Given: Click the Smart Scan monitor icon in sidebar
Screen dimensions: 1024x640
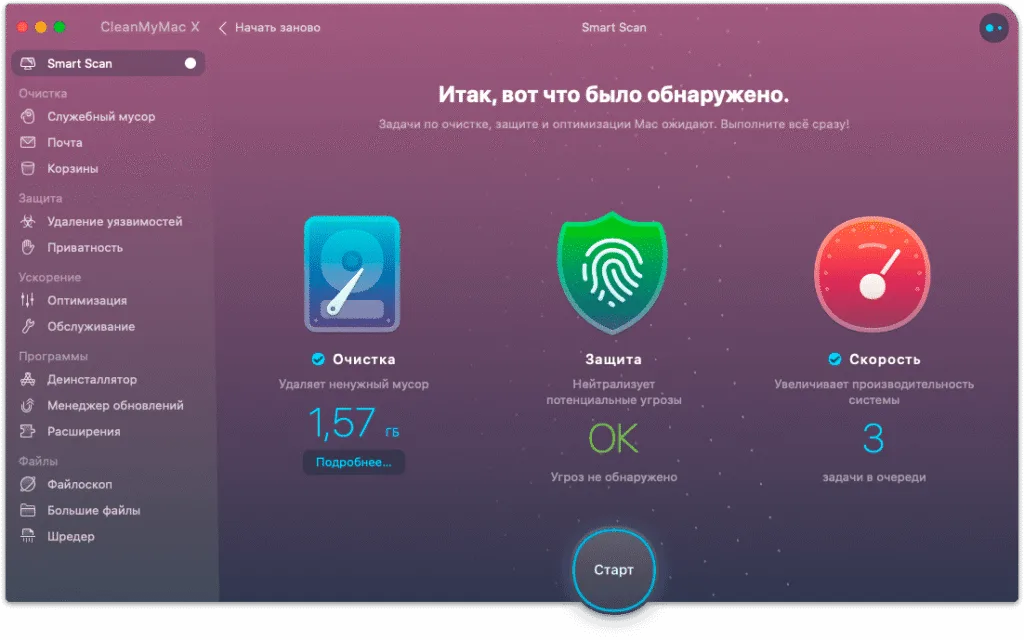Looking at the screenshot, I should coord(27,63).
